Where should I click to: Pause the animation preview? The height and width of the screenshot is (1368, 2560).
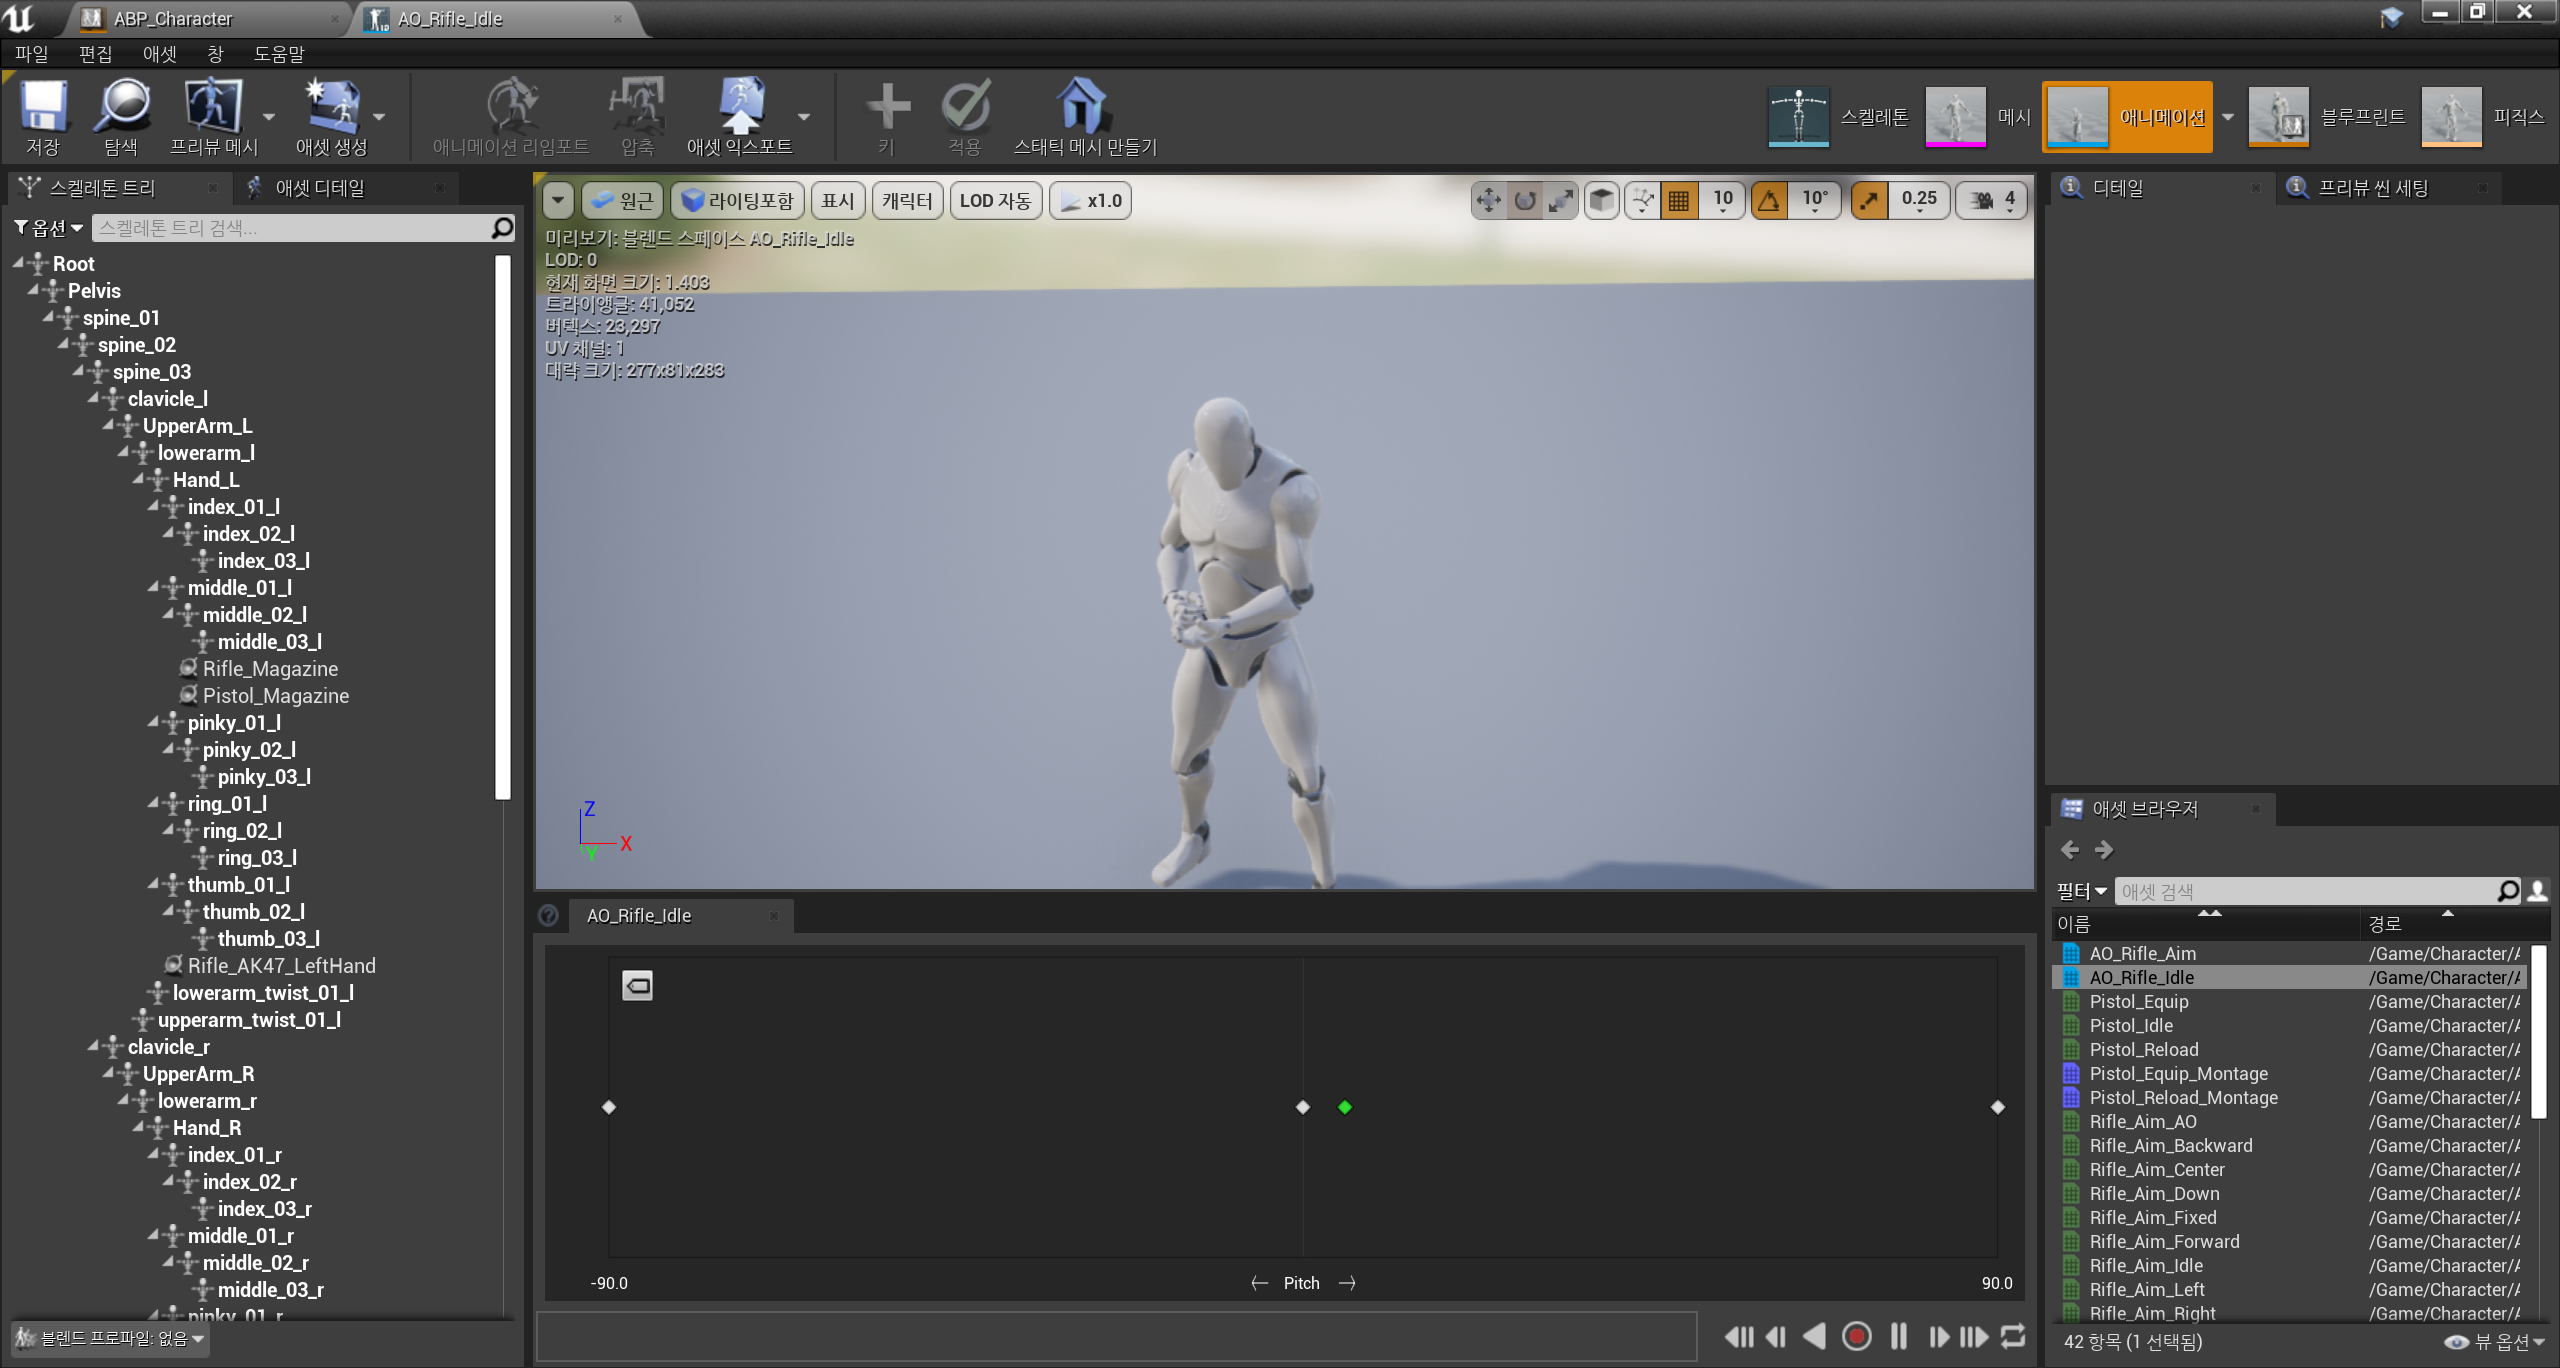[1898, 1336]
